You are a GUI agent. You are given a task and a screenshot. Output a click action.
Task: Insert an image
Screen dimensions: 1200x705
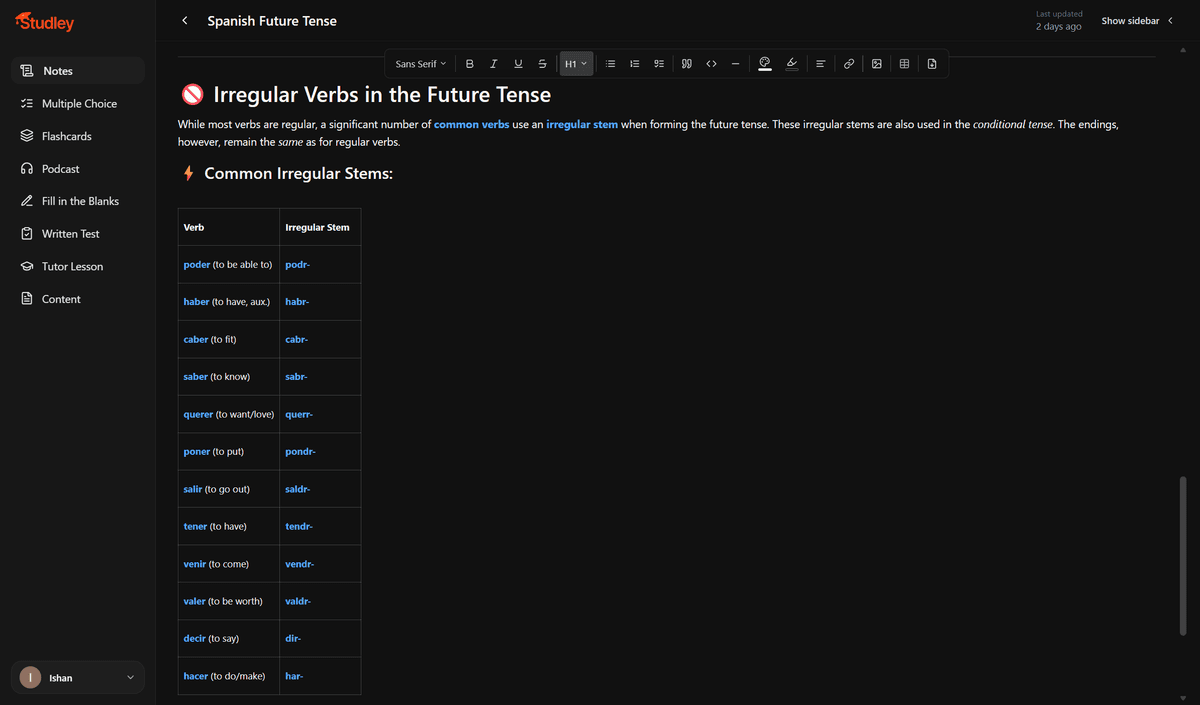click(x=876, y=64)
